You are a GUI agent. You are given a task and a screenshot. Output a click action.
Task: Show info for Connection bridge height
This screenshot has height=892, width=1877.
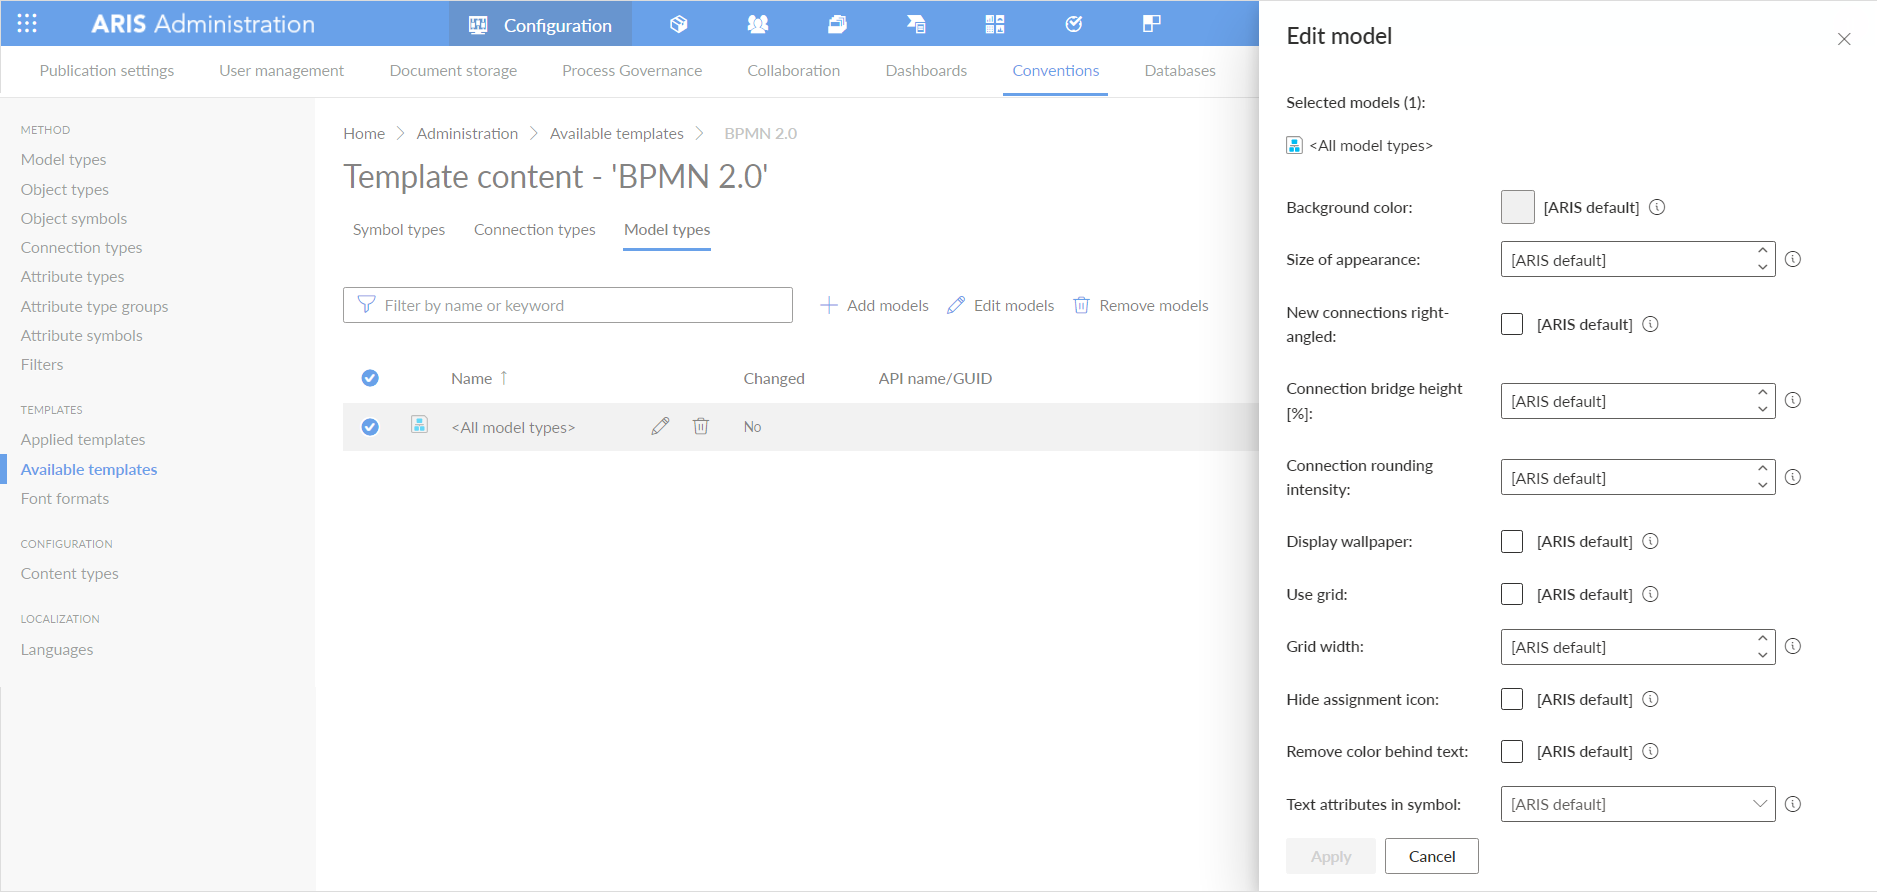(x=1793, y=400)
